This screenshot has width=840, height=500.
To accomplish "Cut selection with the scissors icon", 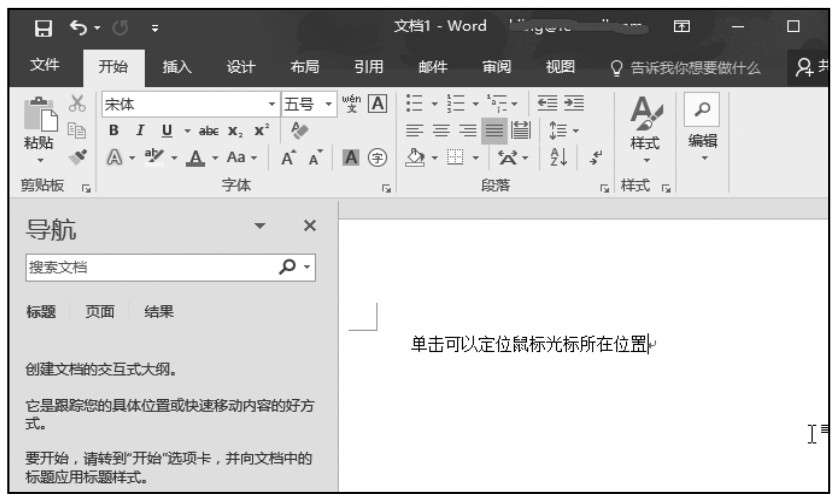I will [77, 103].
